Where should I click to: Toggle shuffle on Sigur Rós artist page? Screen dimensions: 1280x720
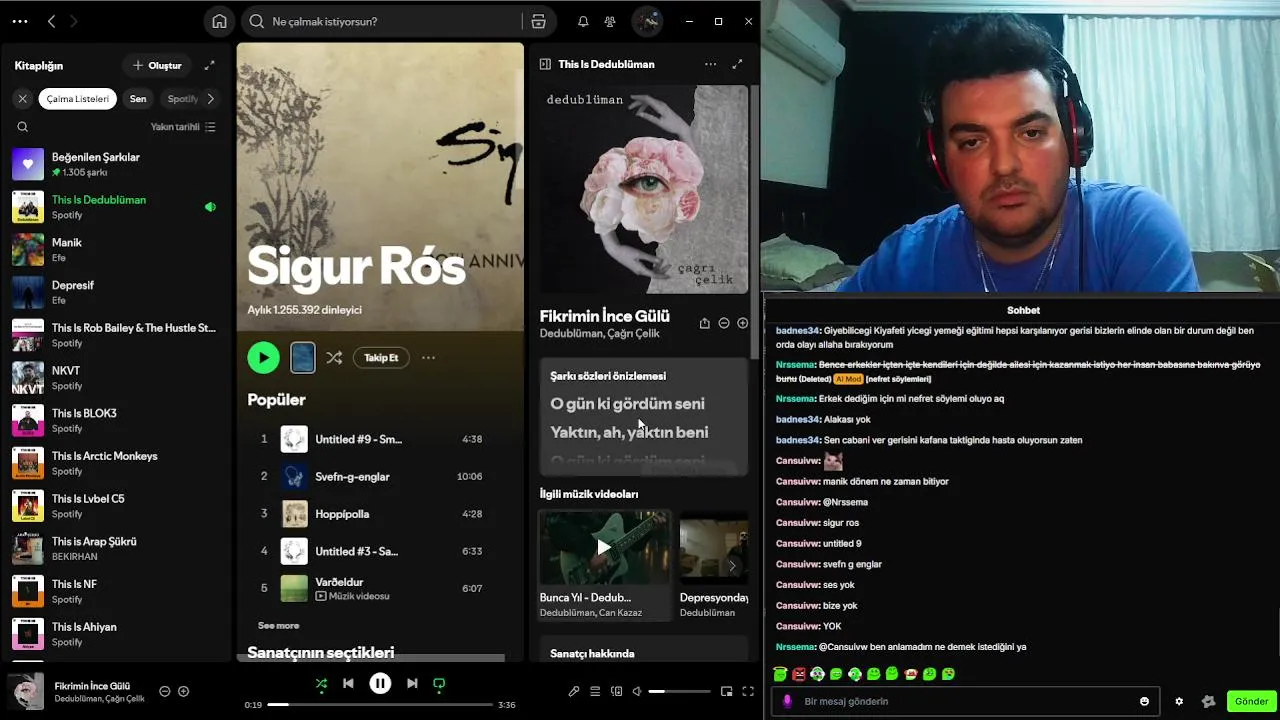tap(334, 358)
